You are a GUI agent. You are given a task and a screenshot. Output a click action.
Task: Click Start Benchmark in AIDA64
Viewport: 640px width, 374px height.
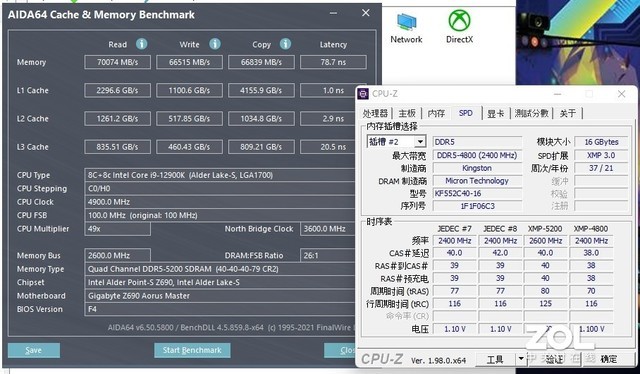click(x=192, y=350)
